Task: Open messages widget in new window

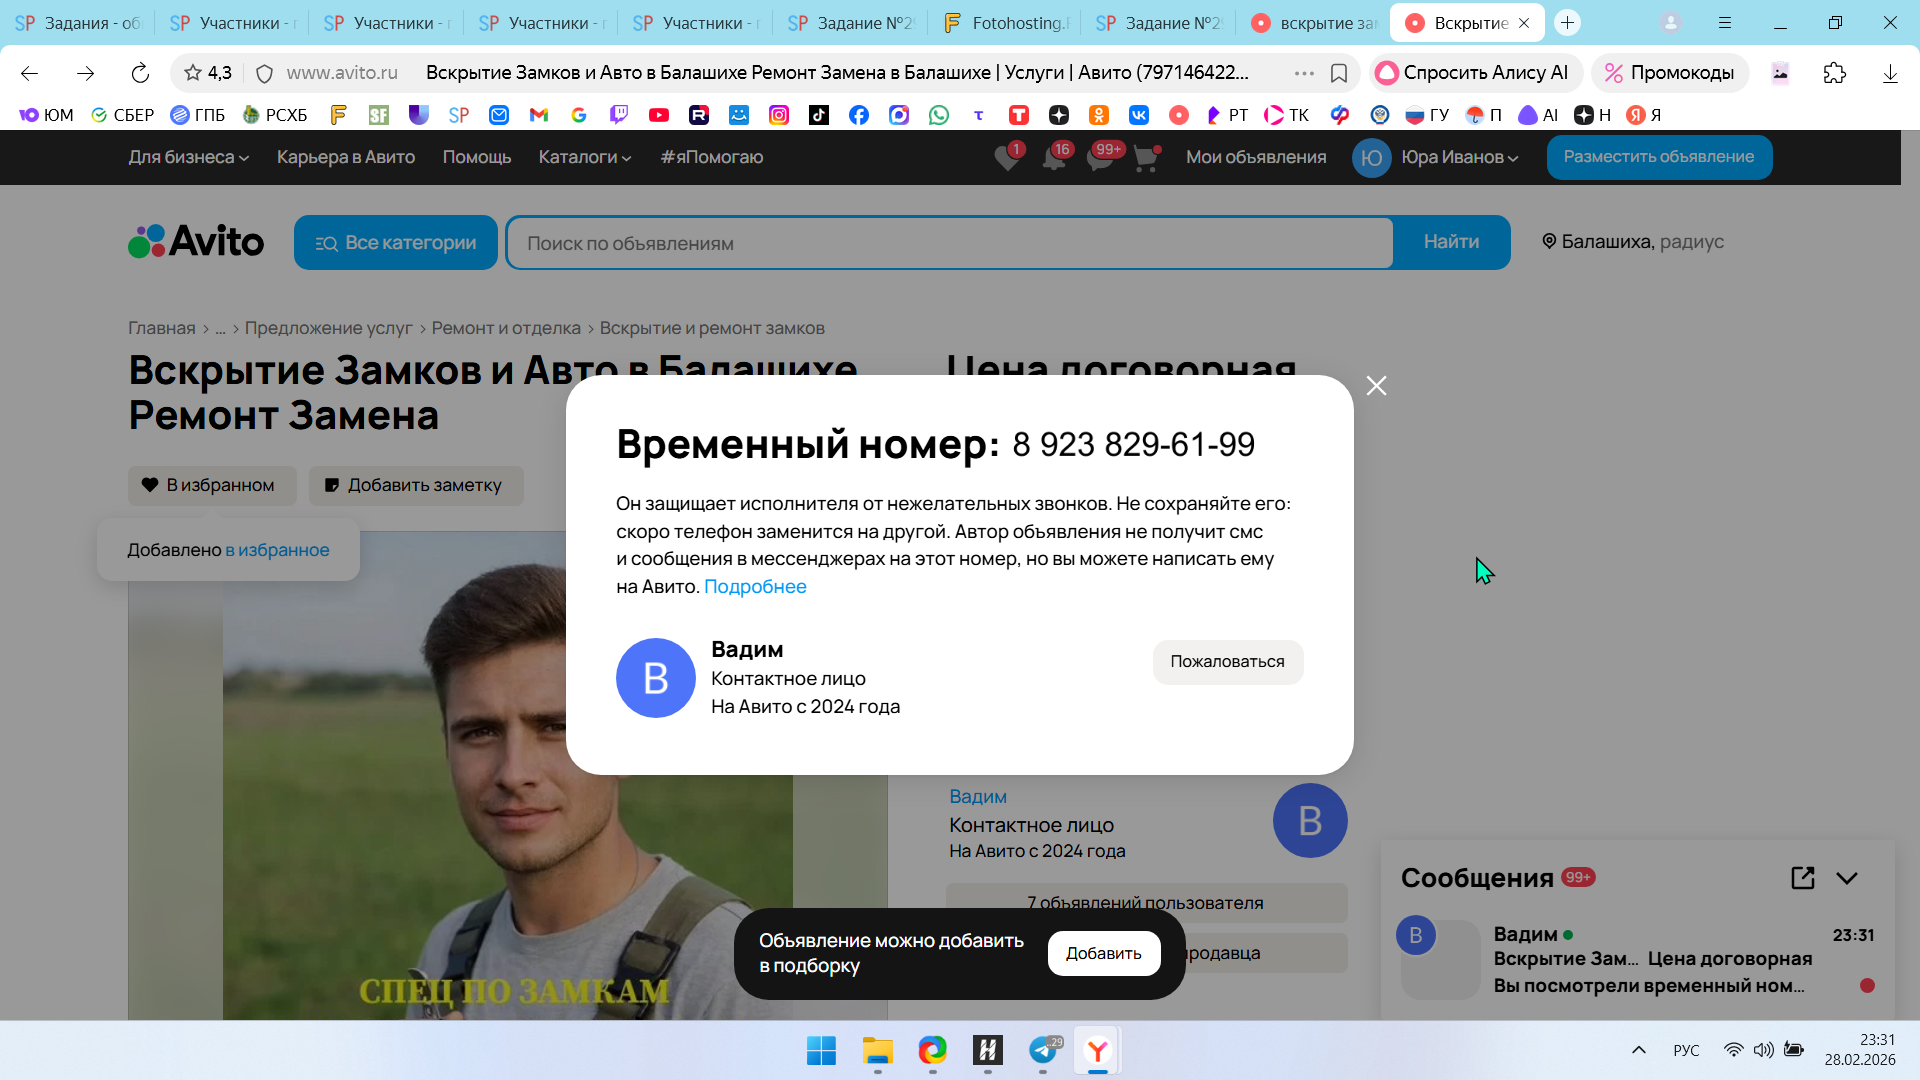Action: (1802, 878)
